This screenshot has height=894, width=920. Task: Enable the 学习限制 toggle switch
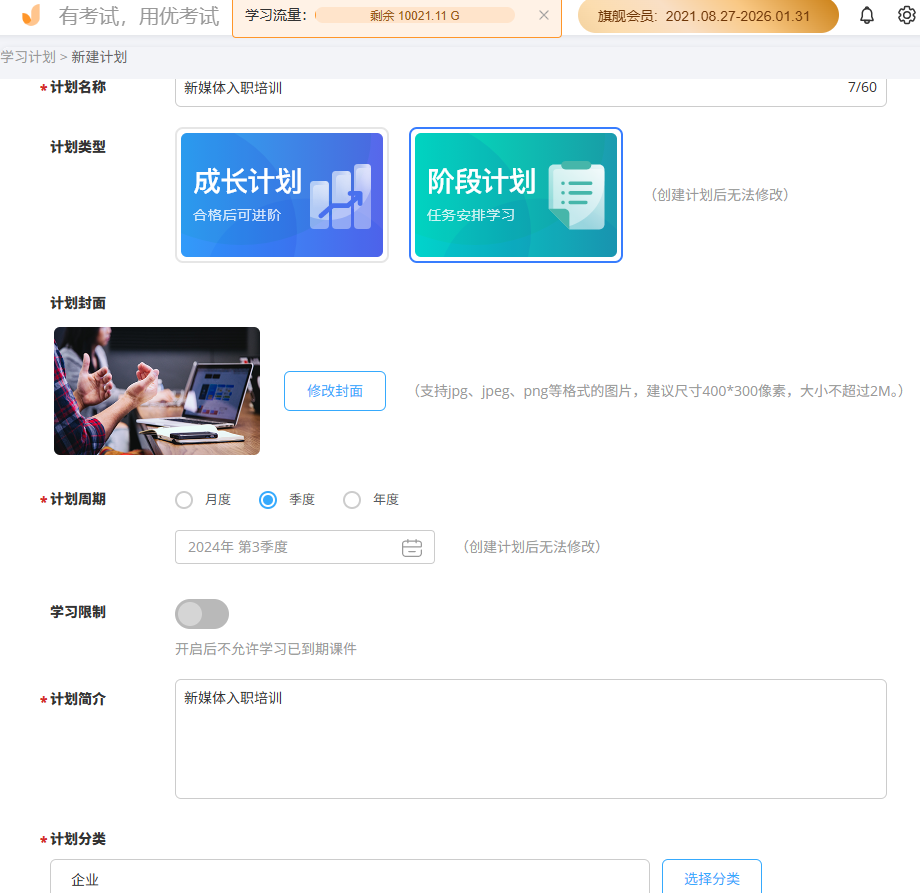tap(201, 613)
